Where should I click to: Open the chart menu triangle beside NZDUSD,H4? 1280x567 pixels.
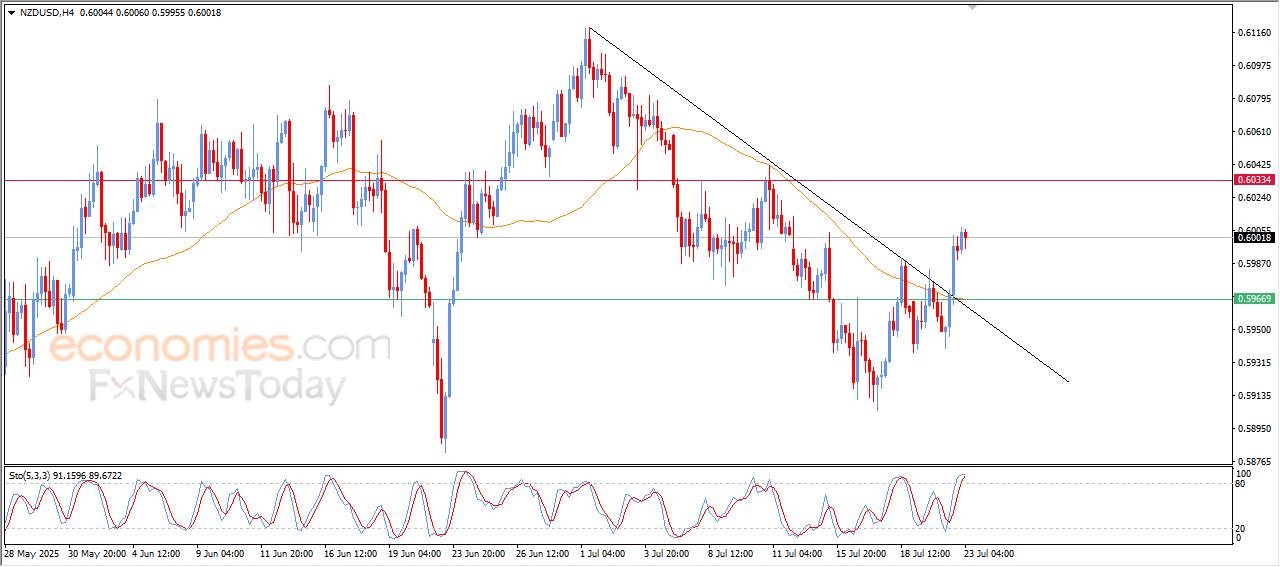tap(11, 12)
